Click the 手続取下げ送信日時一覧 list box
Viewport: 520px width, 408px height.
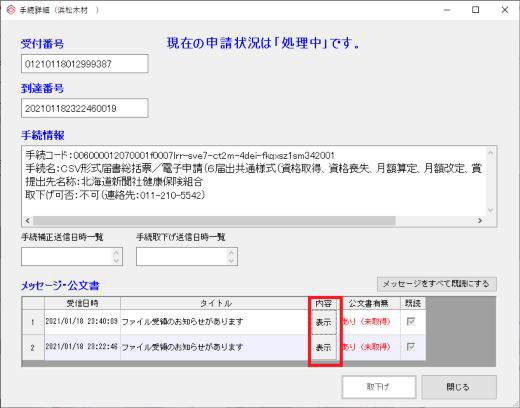point(187,257)
